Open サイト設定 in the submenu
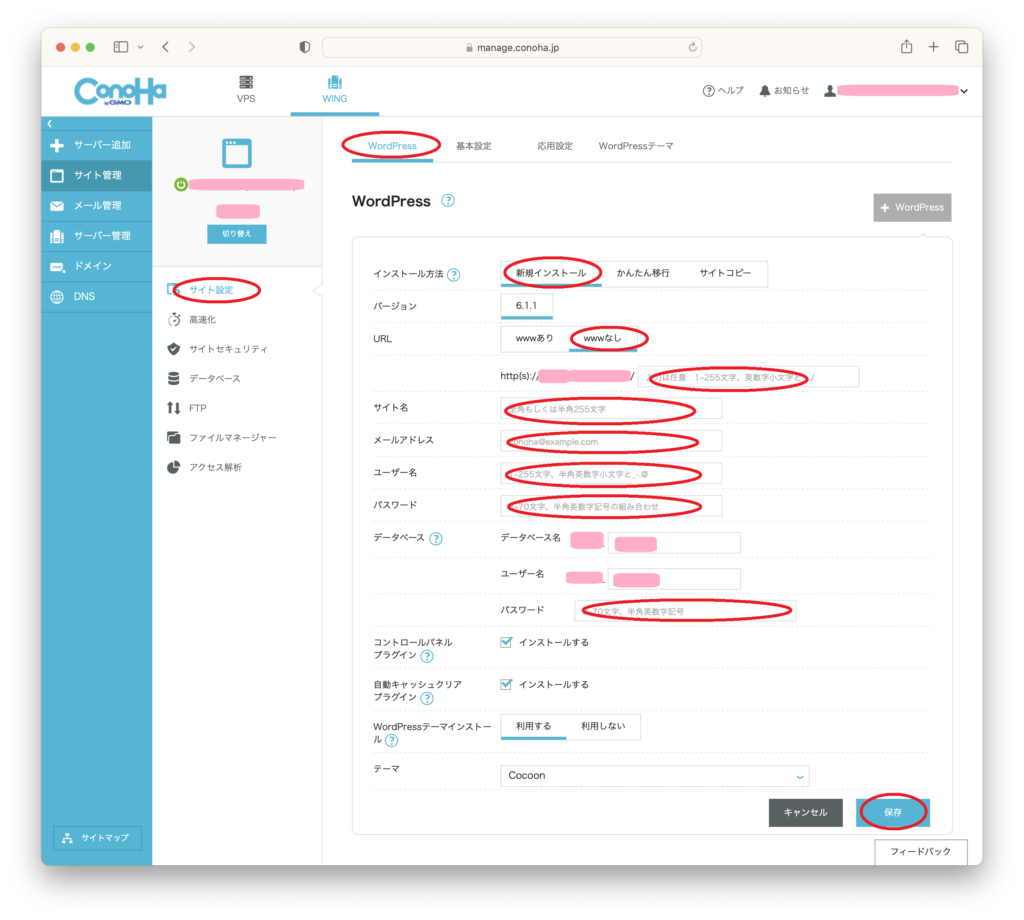 (211, 290)
